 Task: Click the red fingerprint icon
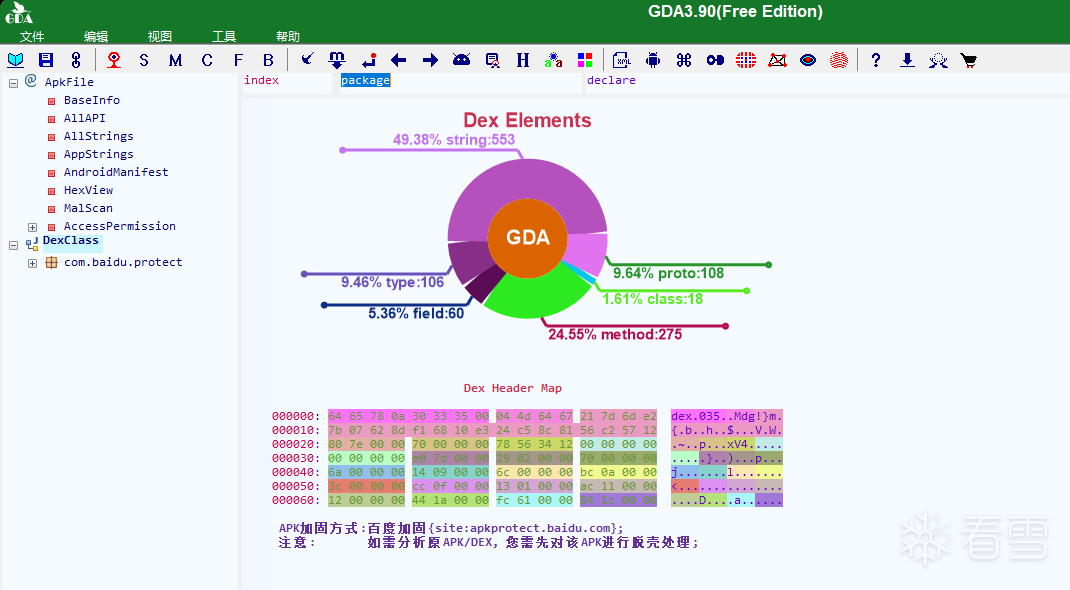pyautogui.click(x=839, y=60)
